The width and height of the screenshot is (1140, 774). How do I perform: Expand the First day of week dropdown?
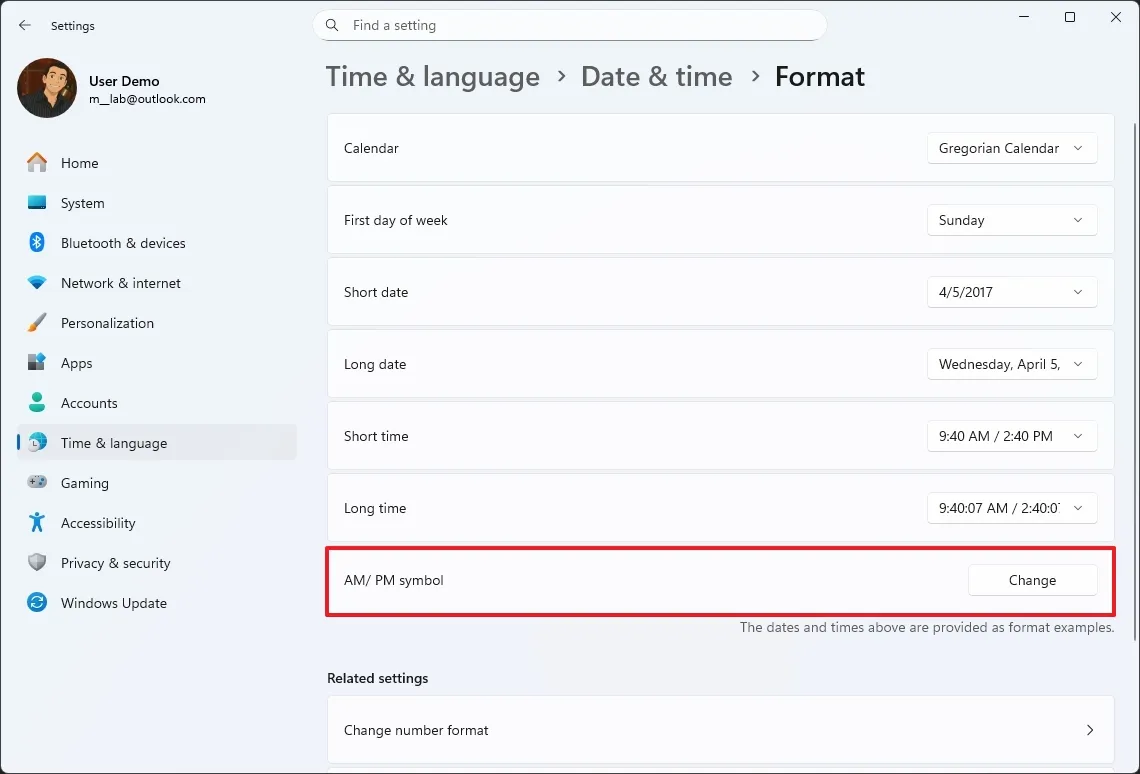click(1012, 220)
